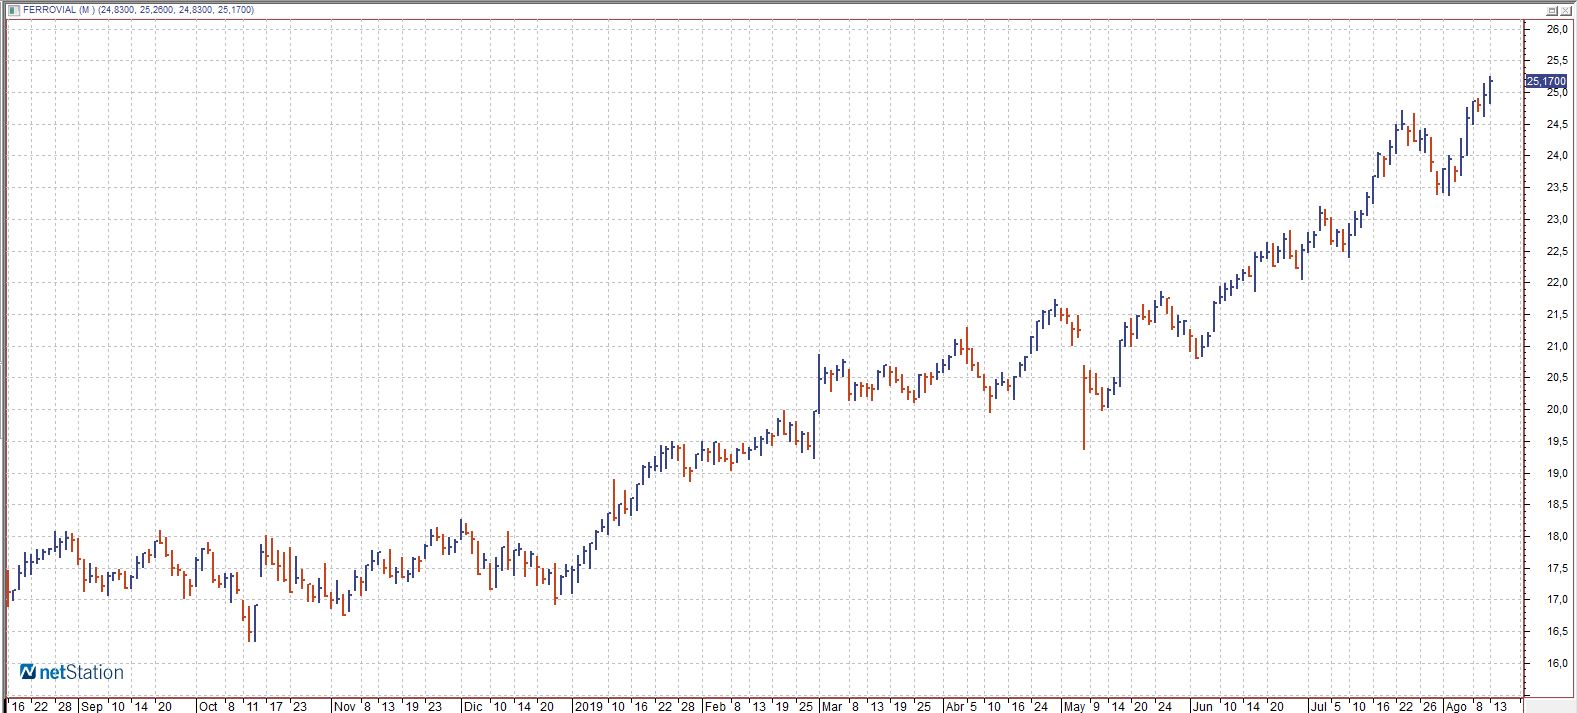Click the Ago label on the date axis

[x=1456, y=706]
